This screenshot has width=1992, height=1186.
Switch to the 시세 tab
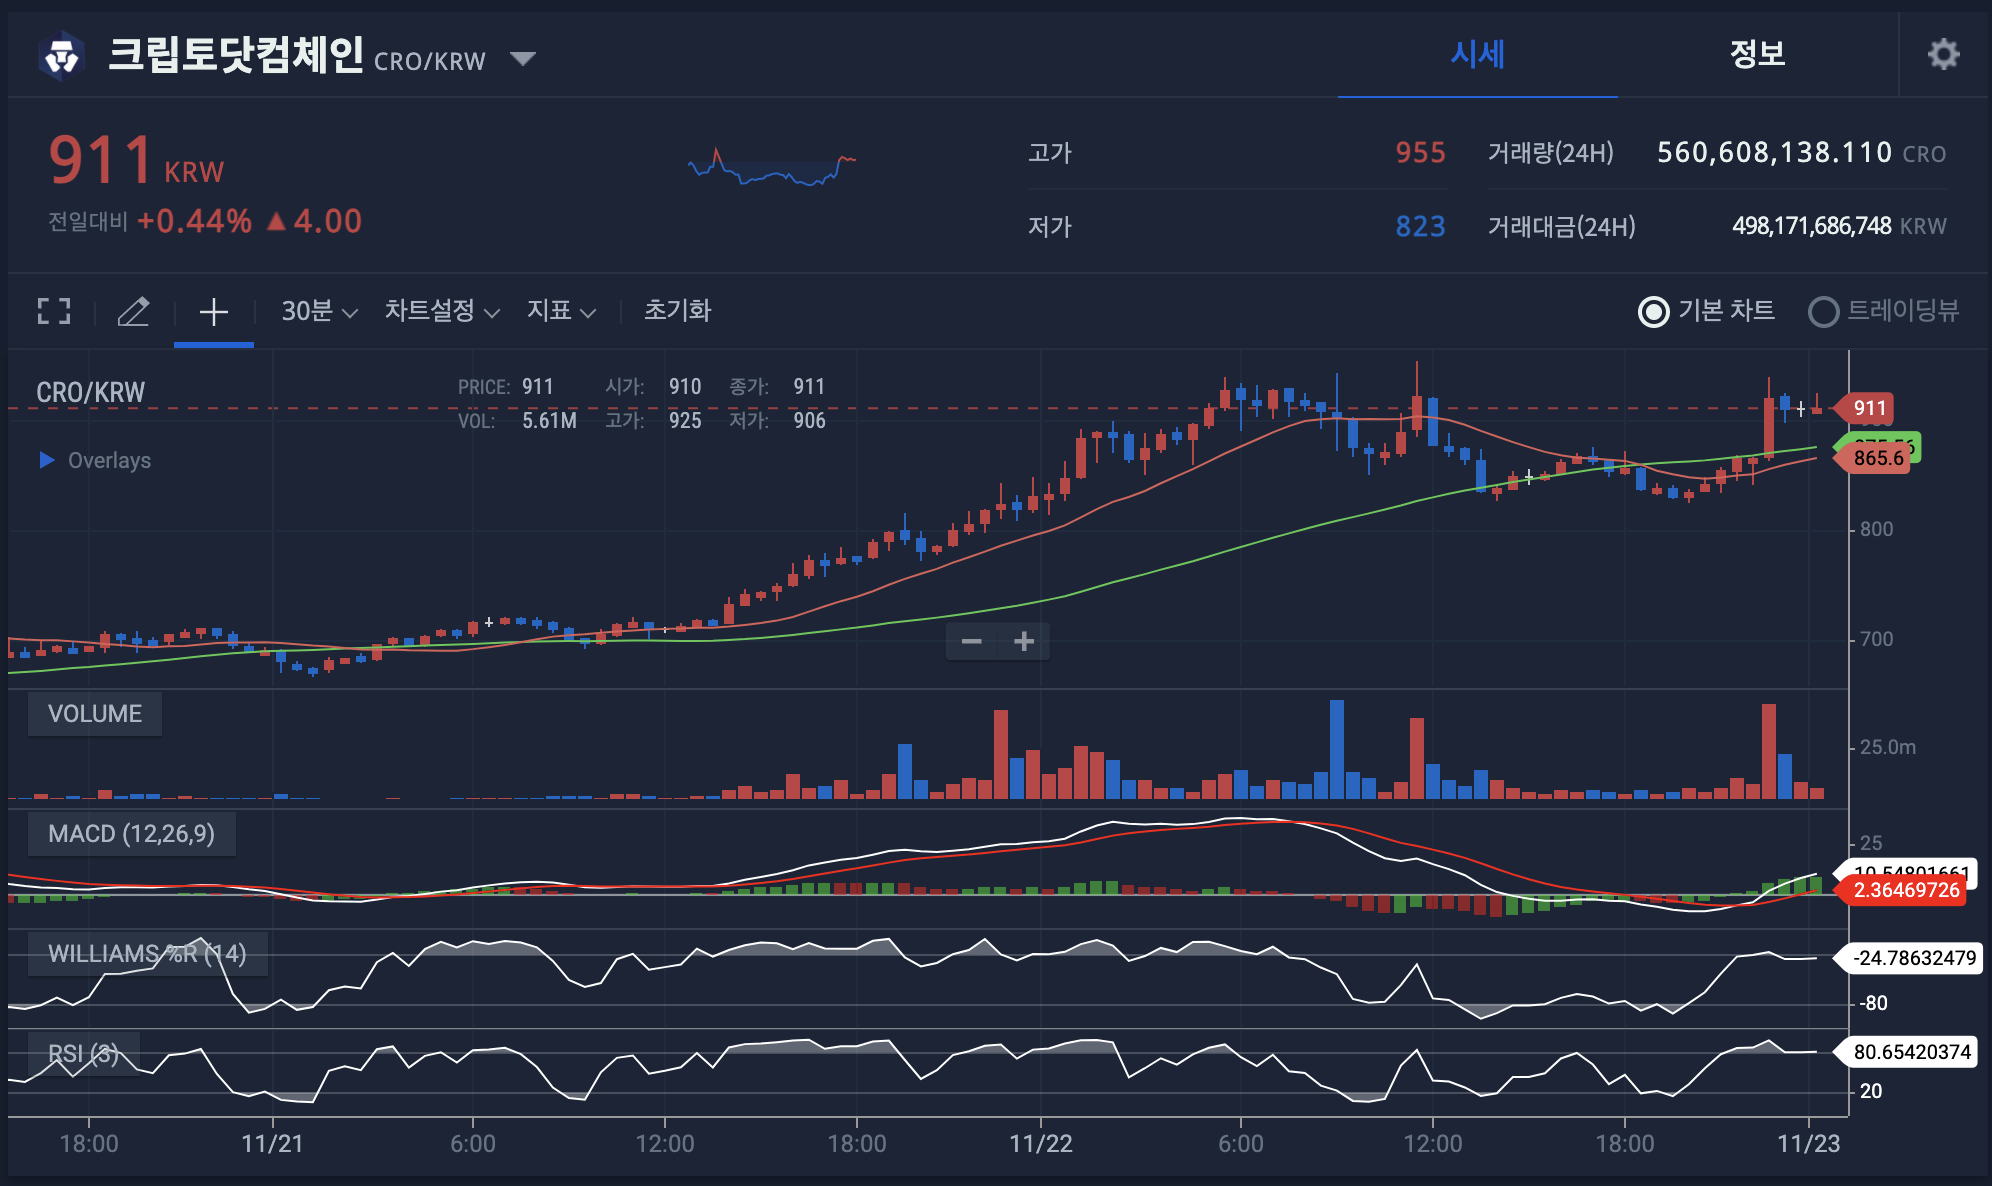coord(1477,54)
